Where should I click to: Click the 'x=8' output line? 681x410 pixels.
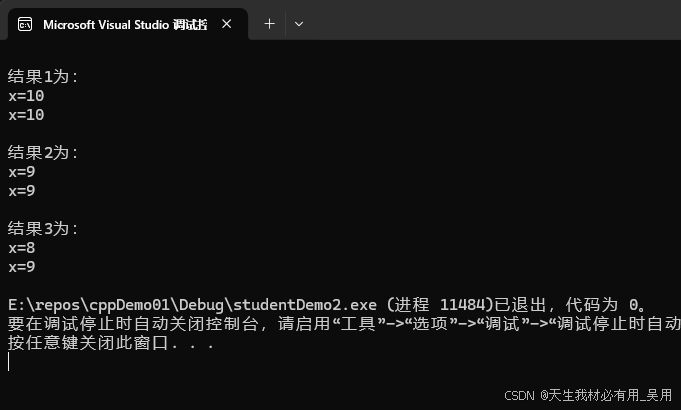(22, 248)
